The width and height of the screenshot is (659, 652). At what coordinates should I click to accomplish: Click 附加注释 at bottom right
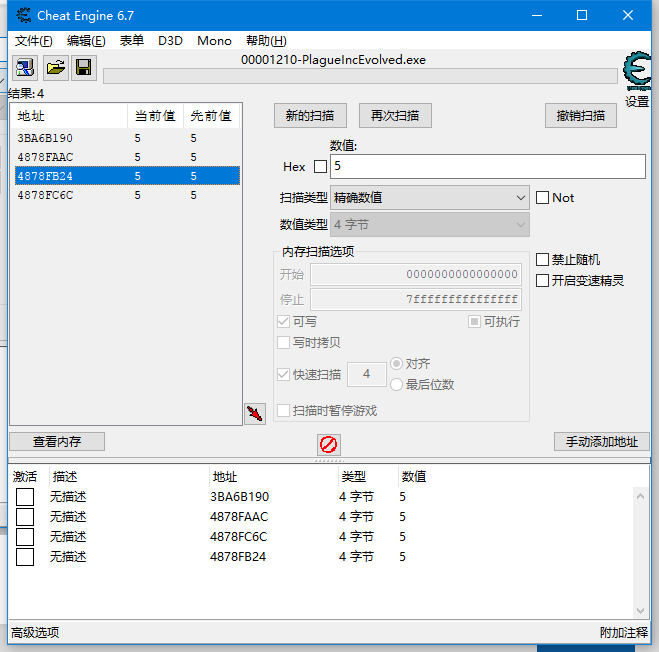(x=624, y=632)
